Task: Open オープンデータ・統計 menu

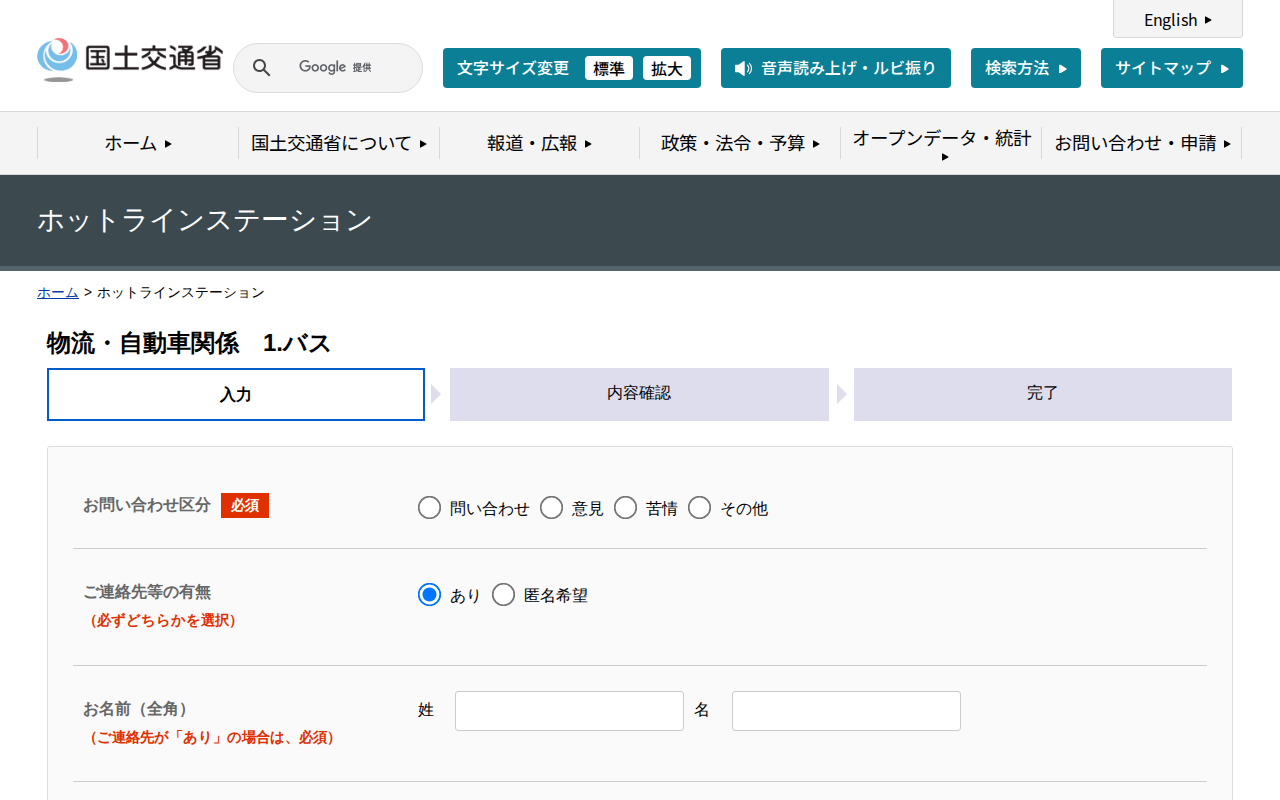Action: [941, 143]
